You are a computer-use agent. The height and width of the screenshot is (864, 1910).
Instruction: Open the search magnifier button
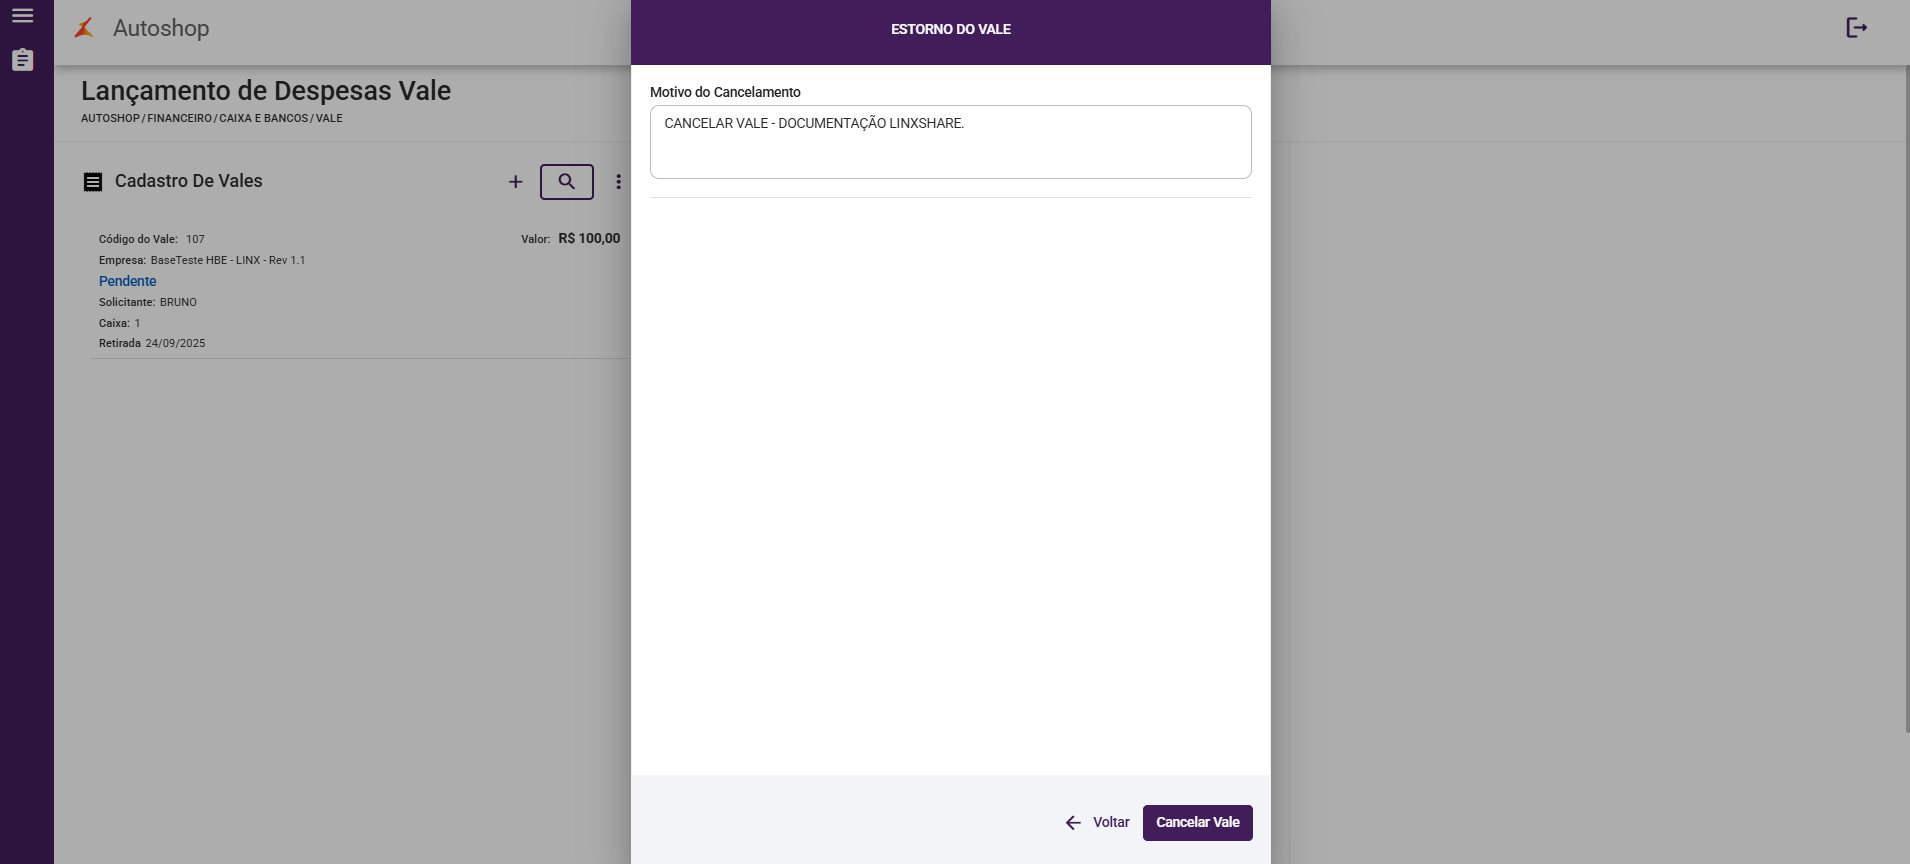567,182
